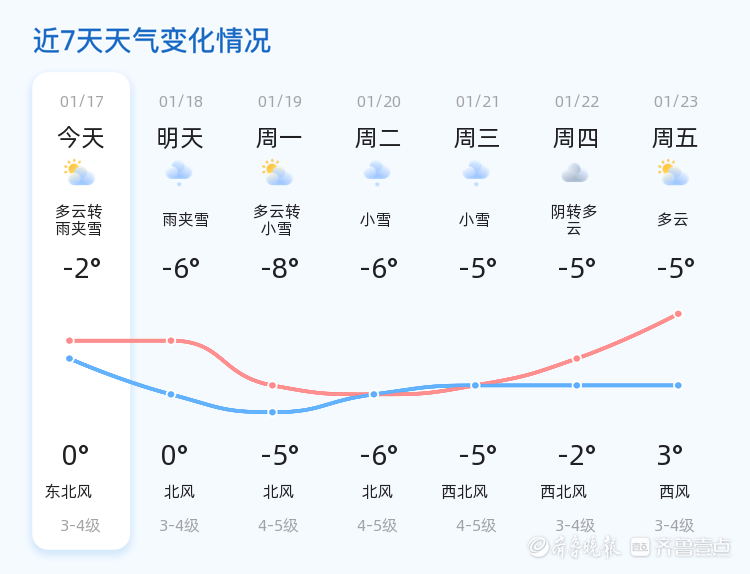Screen dimensions: 750x574
Task: Click Thursday's overcast cloud icon
Action: (575, 173)
